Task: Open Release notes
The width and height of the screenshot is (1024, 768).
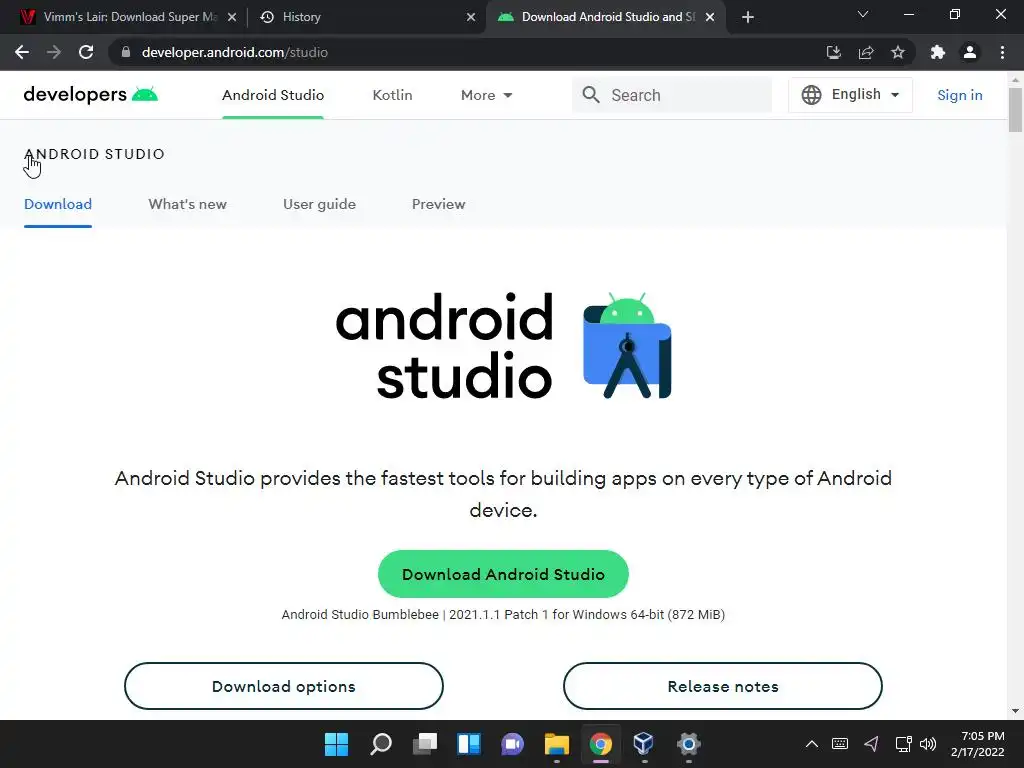Action: tap(723, 686)
